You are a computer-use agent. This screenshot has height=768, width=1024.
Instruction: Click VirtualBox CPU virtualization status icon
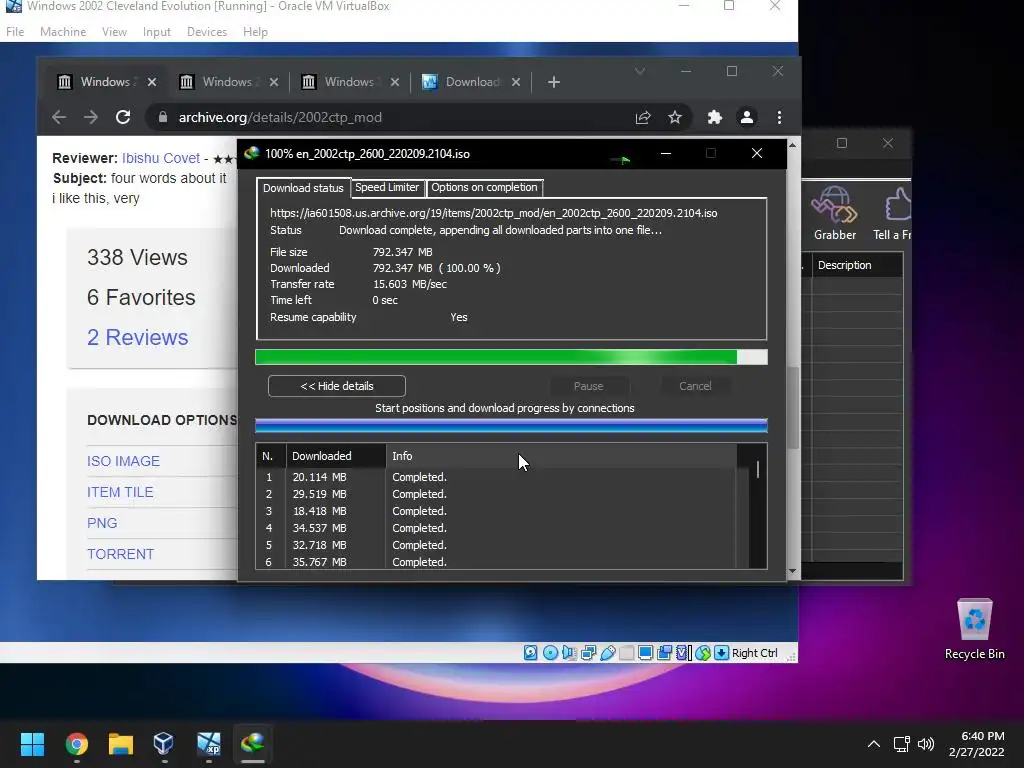click(x=684, y=652)
